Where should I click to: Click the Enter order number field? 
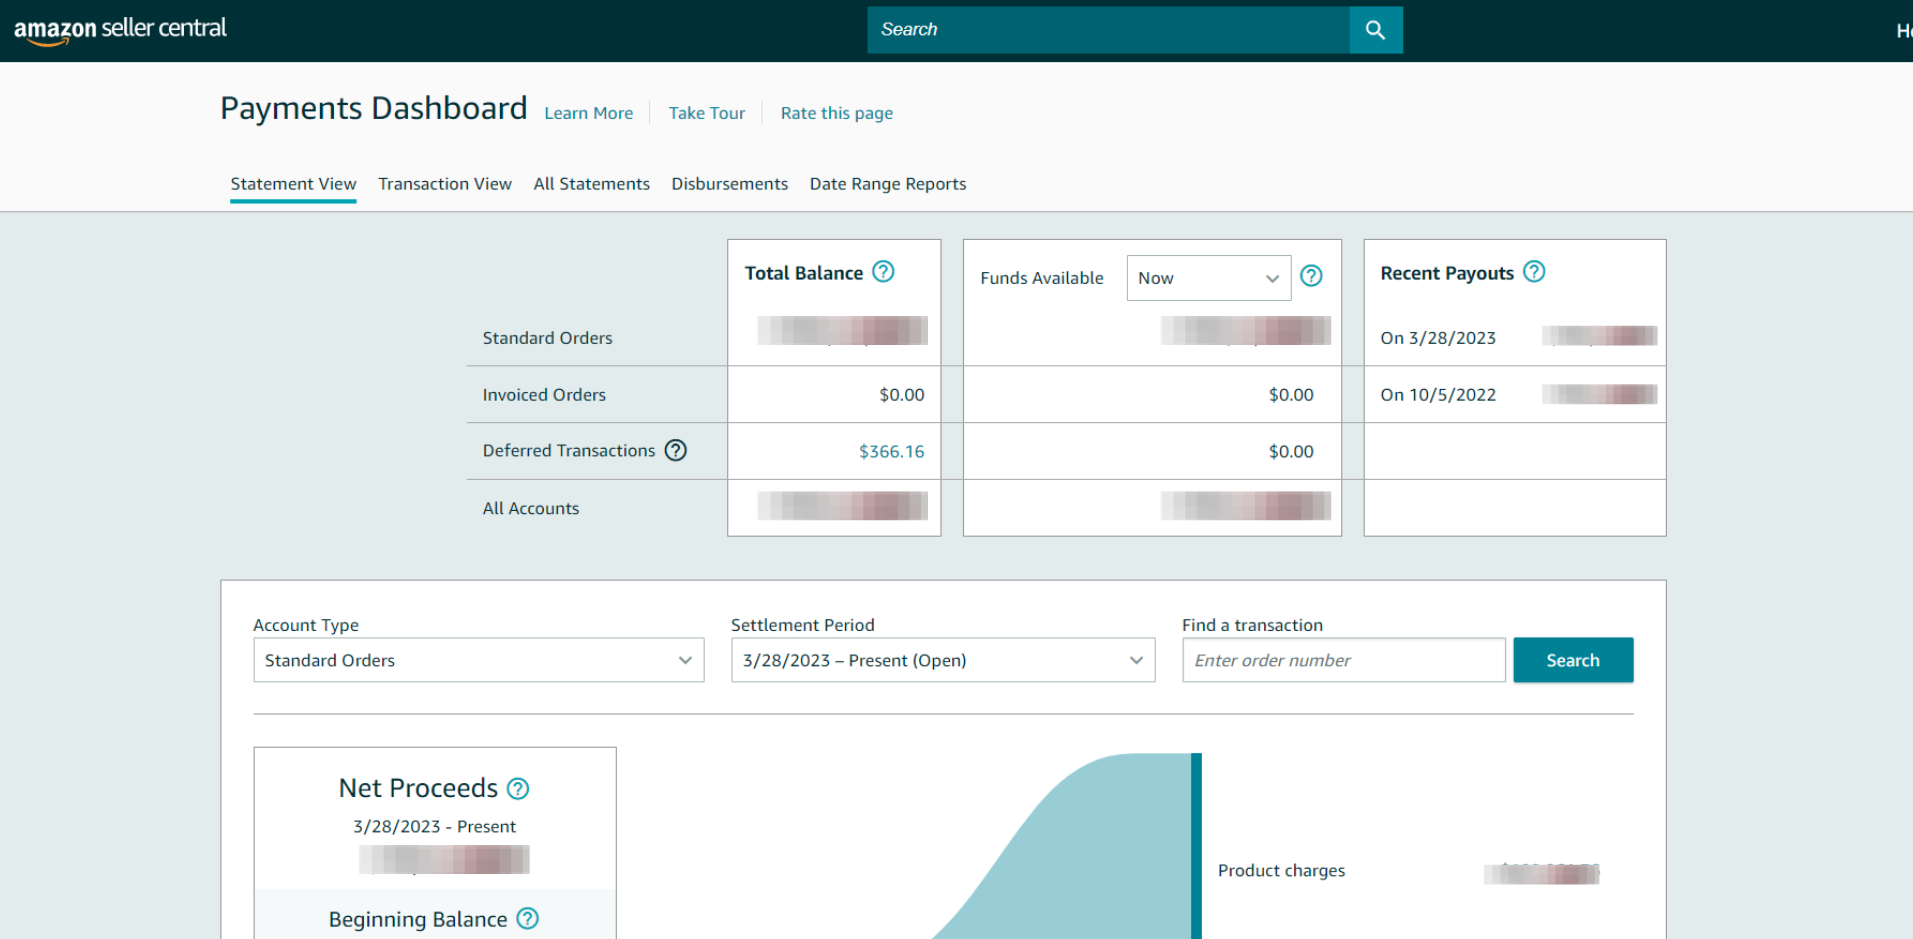click(1343, 661)
